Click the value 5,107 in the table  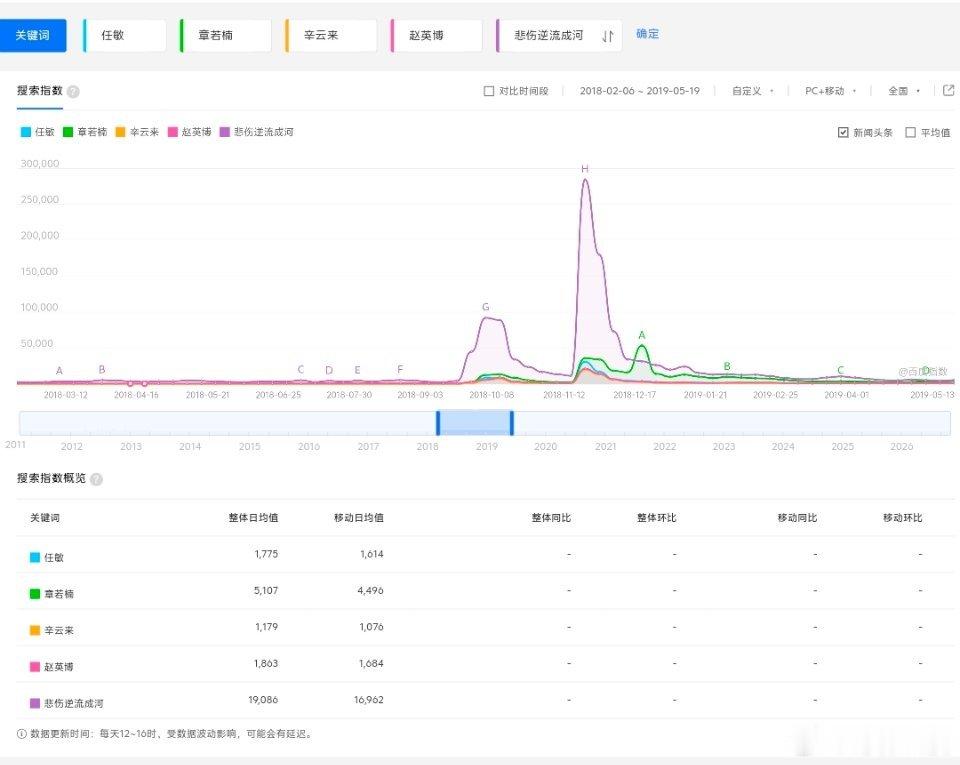266,591
